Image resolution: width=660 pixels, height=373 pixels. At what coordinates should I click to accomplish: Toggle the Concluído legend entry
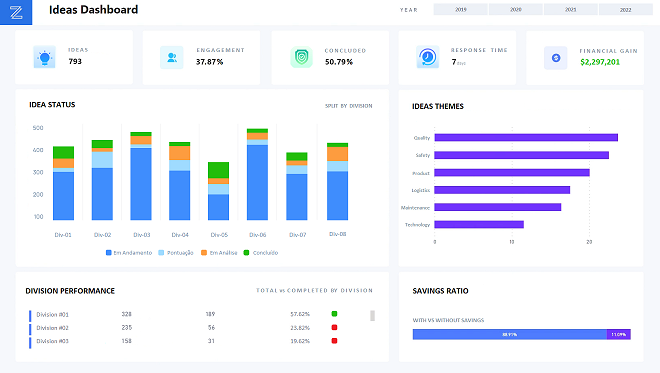pos(261,253)
